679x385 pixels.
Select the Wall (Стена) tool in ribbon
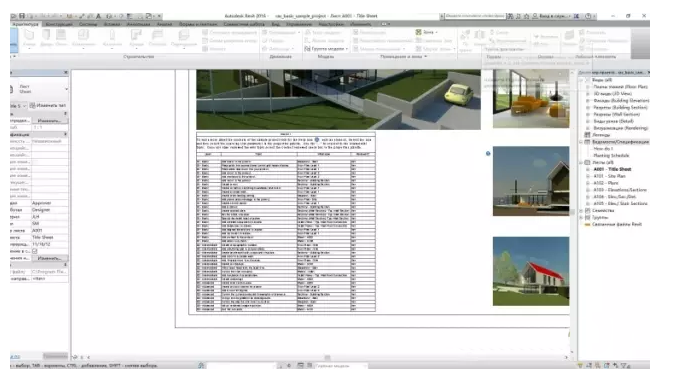tap(29, 38)
